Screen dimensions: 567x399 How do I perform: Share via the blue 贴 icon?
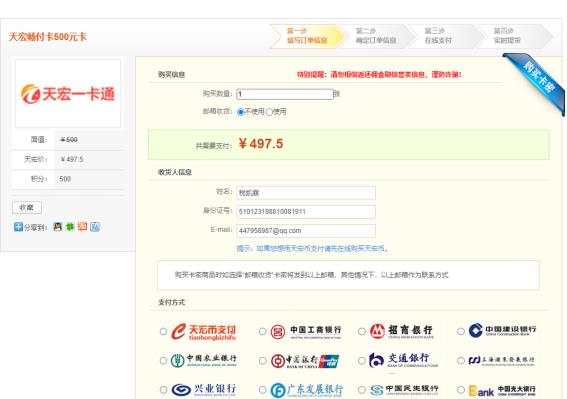coord(95,227)
